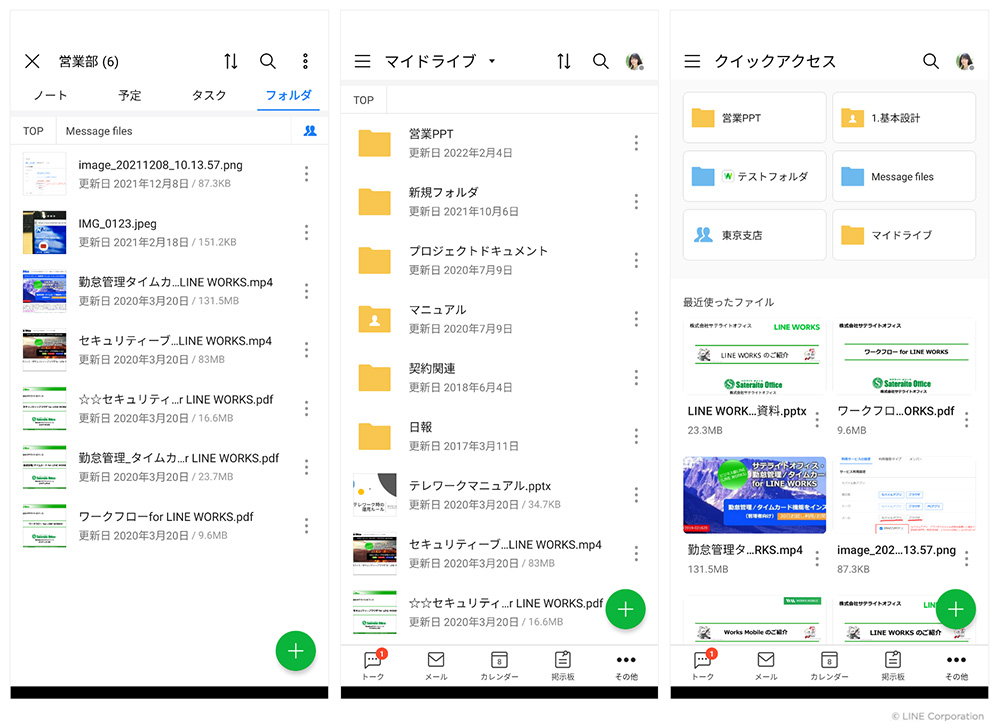This screenshot has height=728, width=1000.
Task: Expand the マイドライブ dropdown arrow
Action: click(492, 61)
